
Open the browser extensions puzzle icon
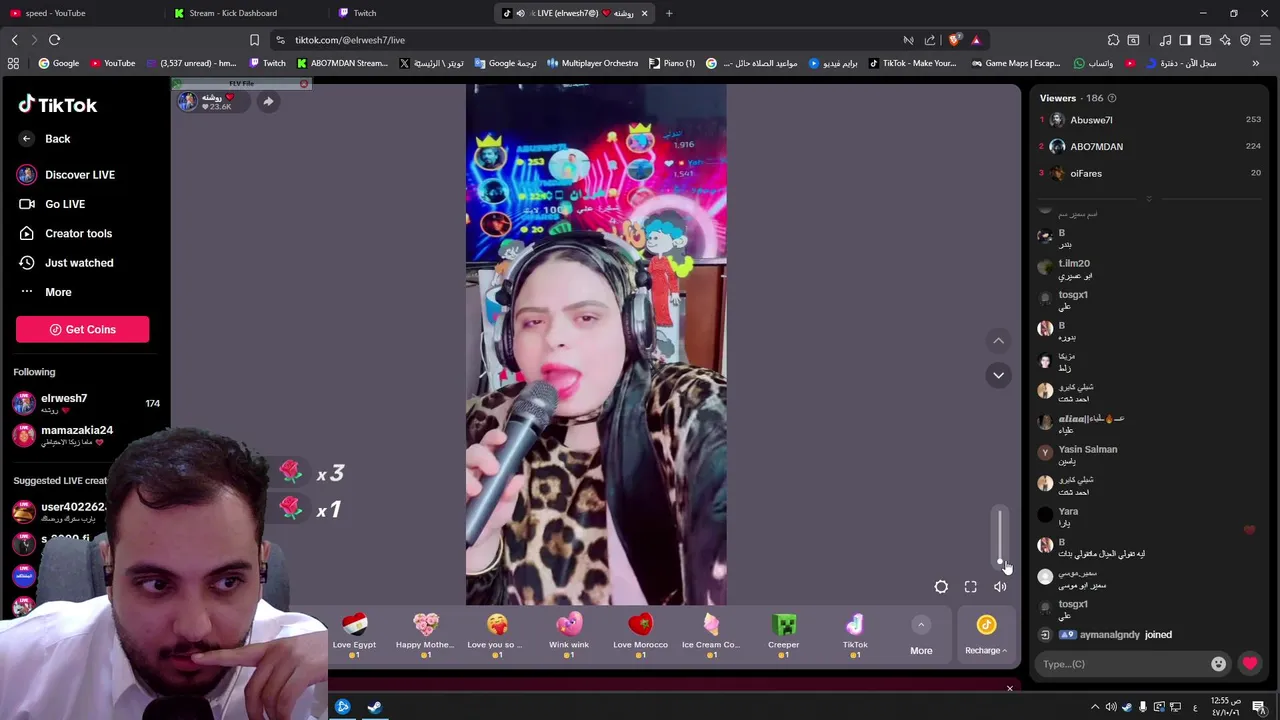coord(1113,40)
